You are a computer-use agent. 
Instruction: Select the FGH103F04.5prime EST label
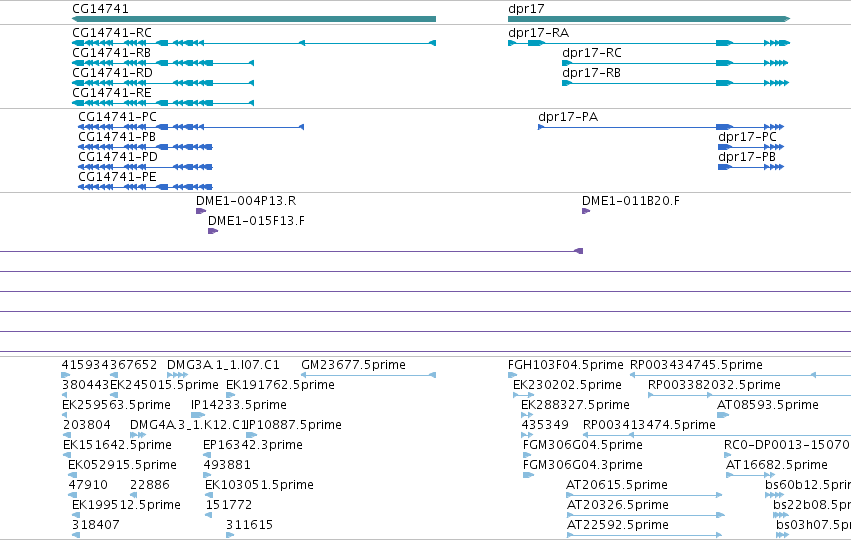click(566, 365)
